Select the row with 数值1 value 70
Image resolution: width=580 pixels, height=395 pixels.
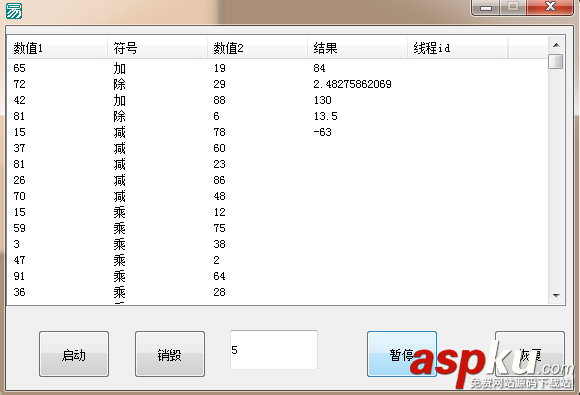tap(277, 196)
